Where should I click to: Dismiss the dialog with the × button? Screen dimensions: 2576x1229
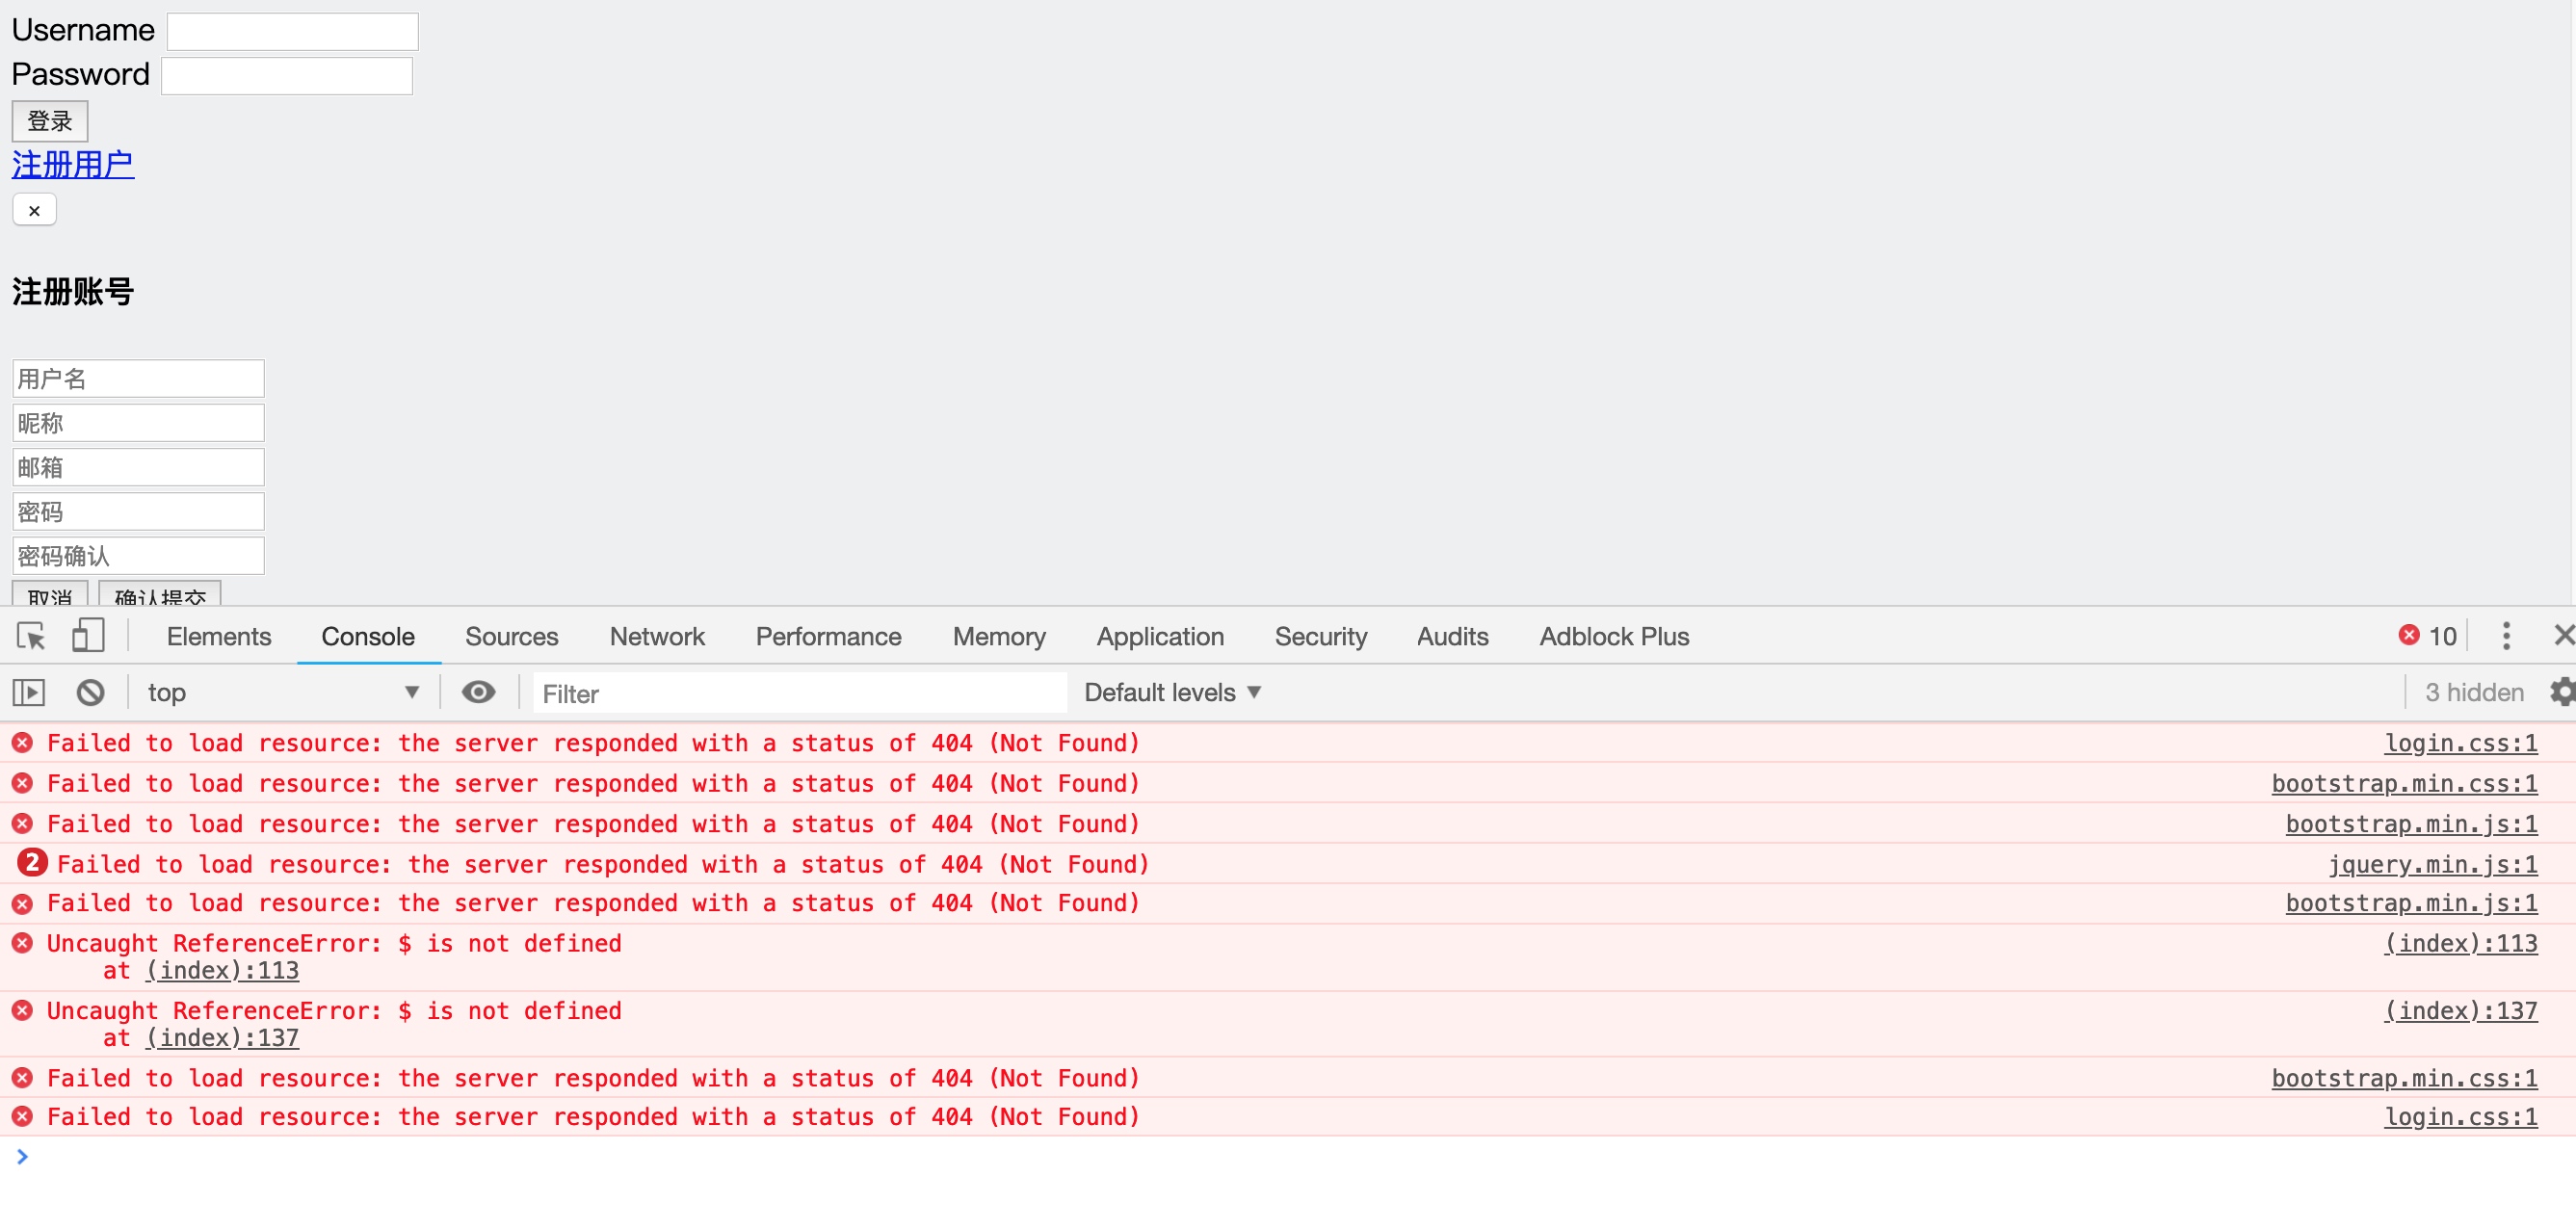34,210
